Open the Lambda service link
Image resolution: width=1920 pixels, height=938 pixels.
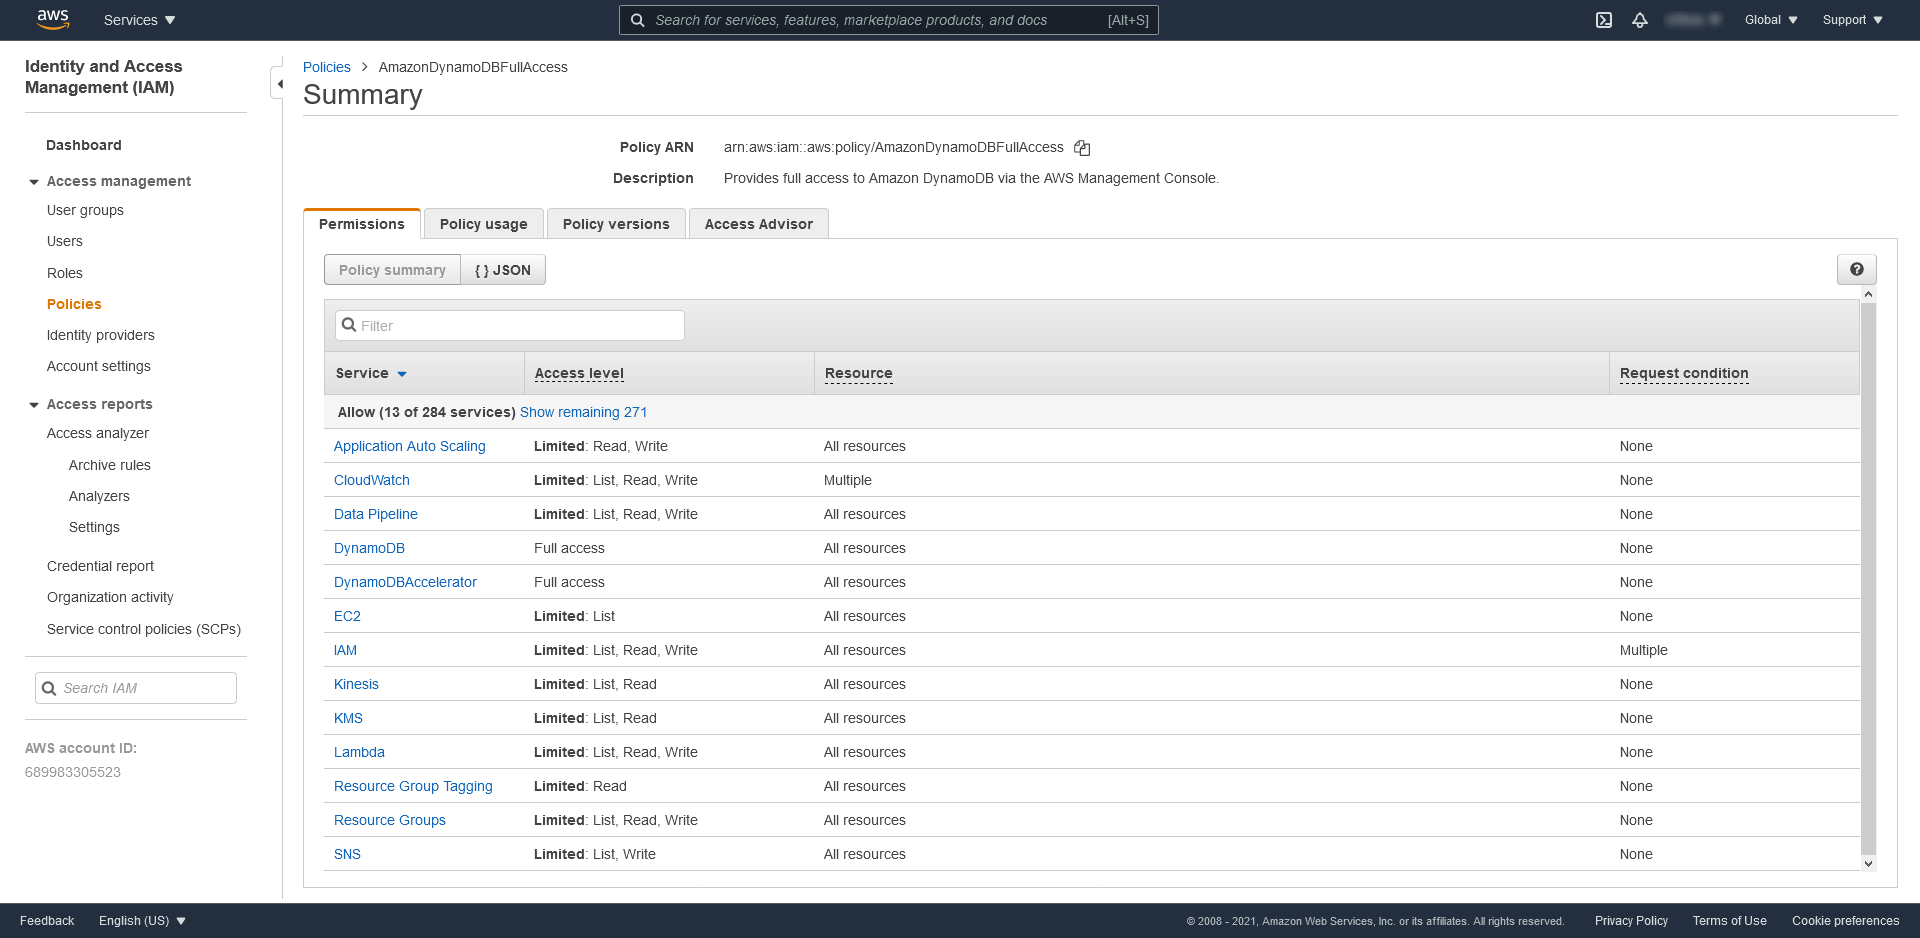click(359, 752)
